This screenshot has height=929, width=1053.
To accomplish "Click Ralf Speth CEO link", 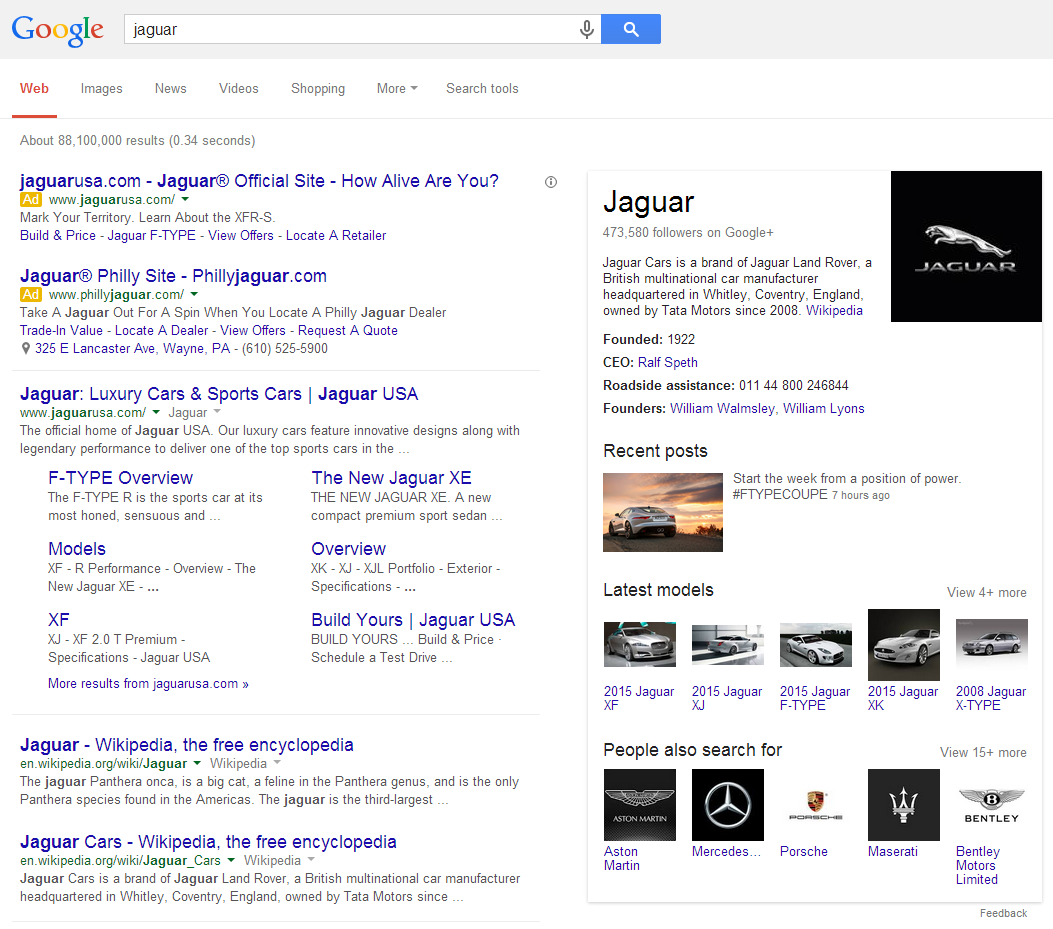I will (x=668, y=362).
